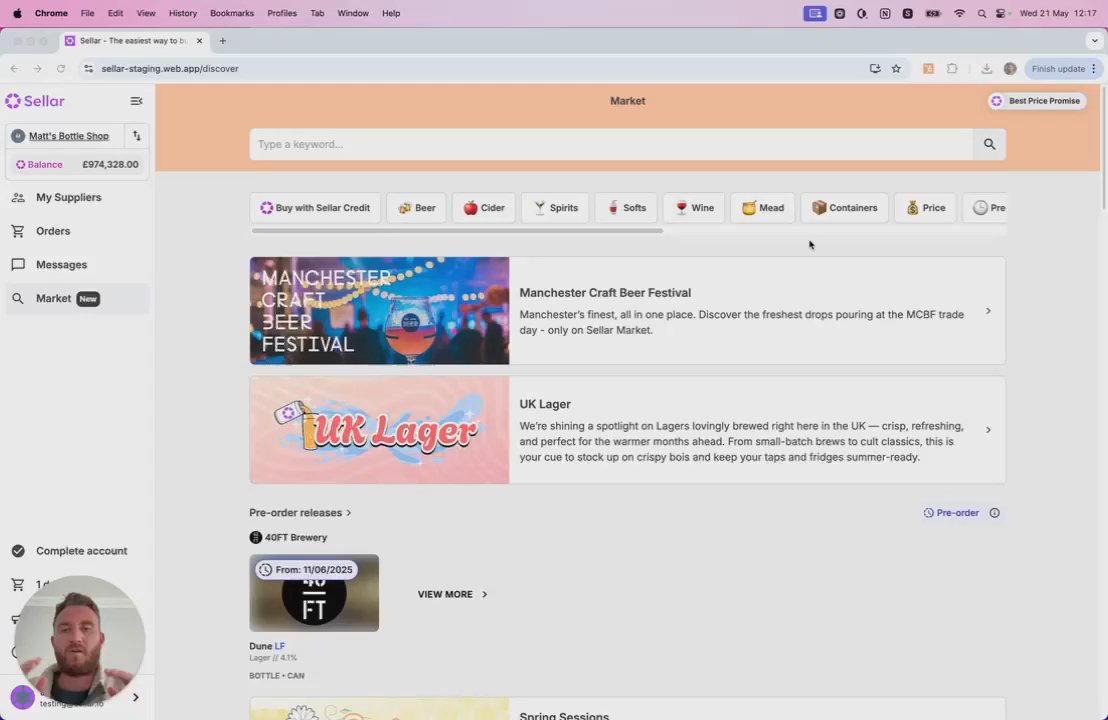Screen dimensions: 1108x720
Task: Open 40FT Brewery supplier link
Action: pos(288,537)
